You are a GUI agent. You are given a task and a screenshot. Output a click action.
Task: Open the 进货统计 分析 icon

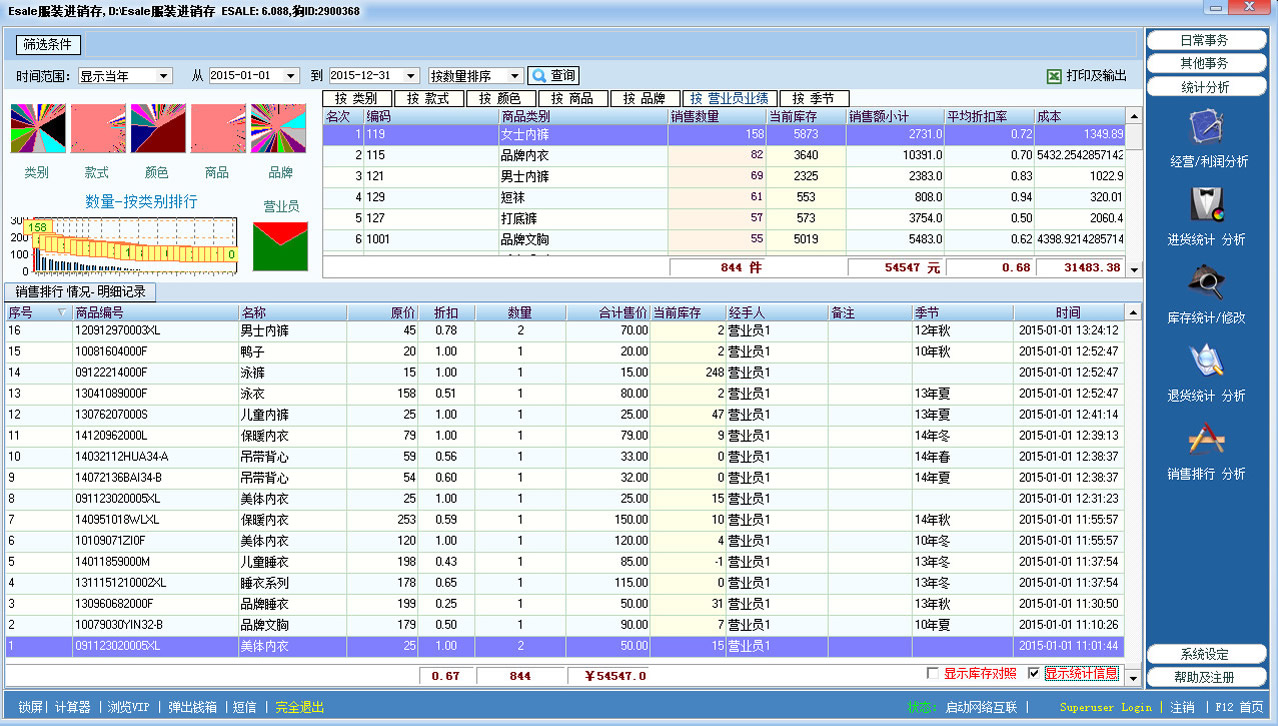1207,205
